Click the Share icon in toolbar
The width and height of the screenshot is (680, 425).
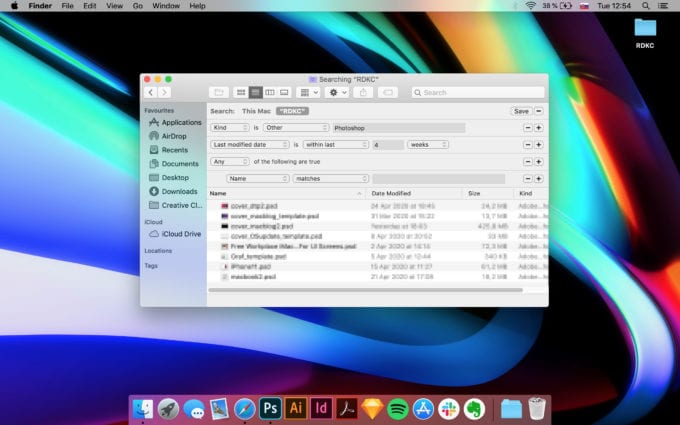[x=364, y=92]
